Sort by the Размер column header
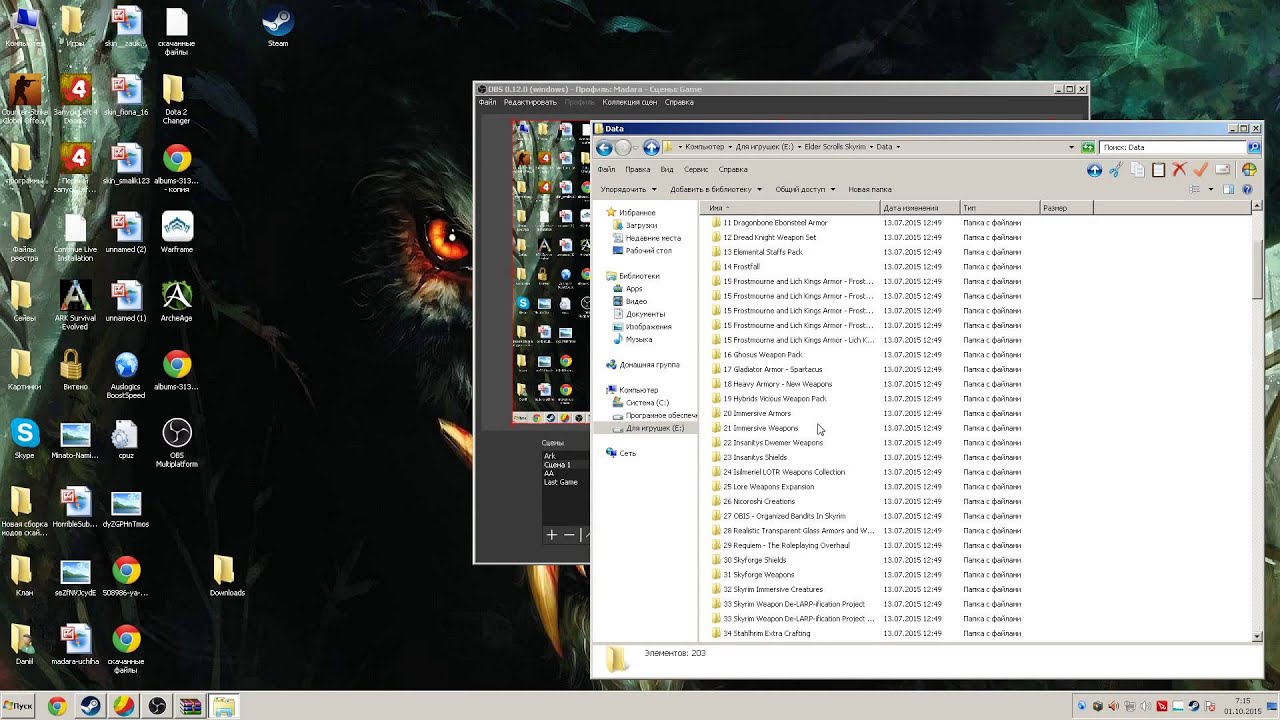Screen dimensions: 1280x720 pyautogui.click(x=1067, y=208)
